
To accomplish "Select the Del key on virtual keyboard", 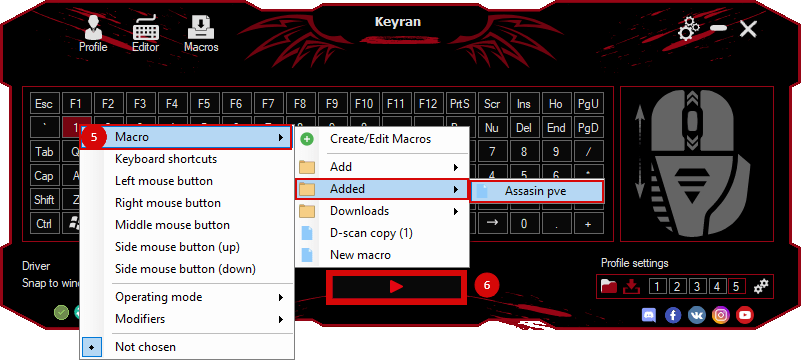I will click(x=524, y=127).
